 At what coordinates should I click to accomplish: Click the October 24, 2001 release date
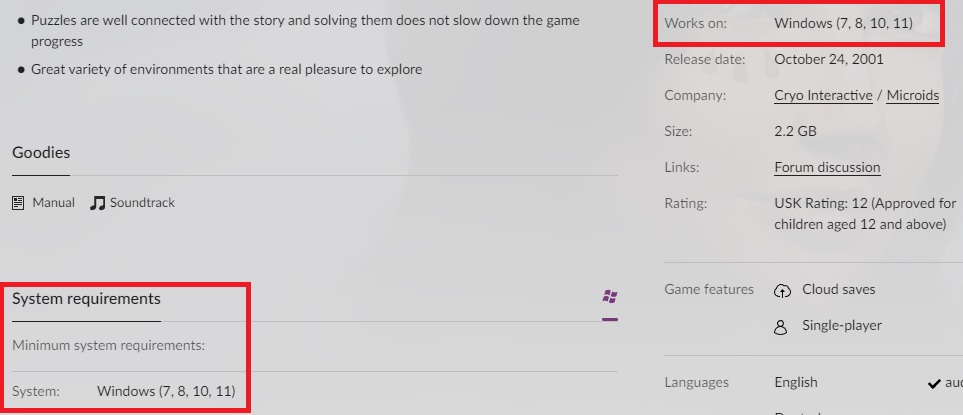[828, 60]
